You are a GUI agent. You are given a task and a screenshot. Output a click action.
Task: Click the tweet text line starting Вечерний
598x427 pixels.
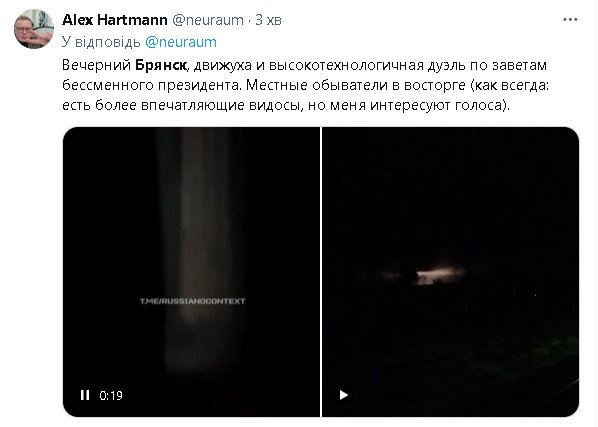304,65
